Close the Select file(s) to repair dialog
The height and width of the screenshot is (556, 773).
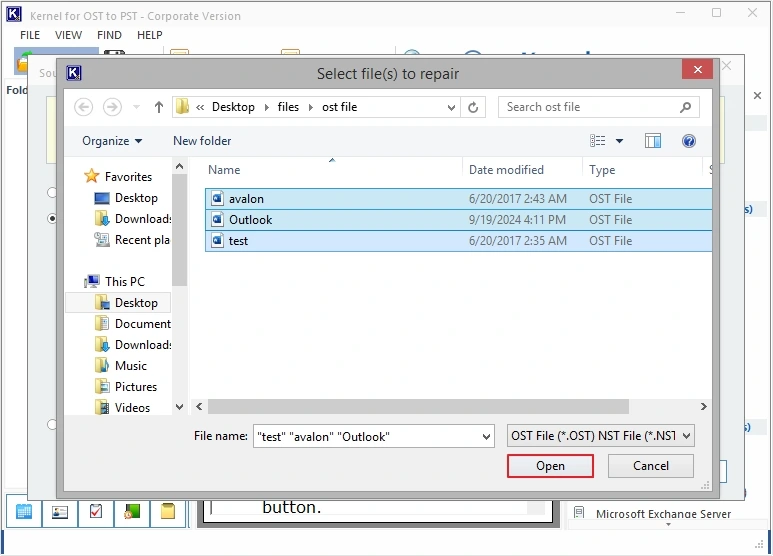pyautogui.click(x=698, y=70)
